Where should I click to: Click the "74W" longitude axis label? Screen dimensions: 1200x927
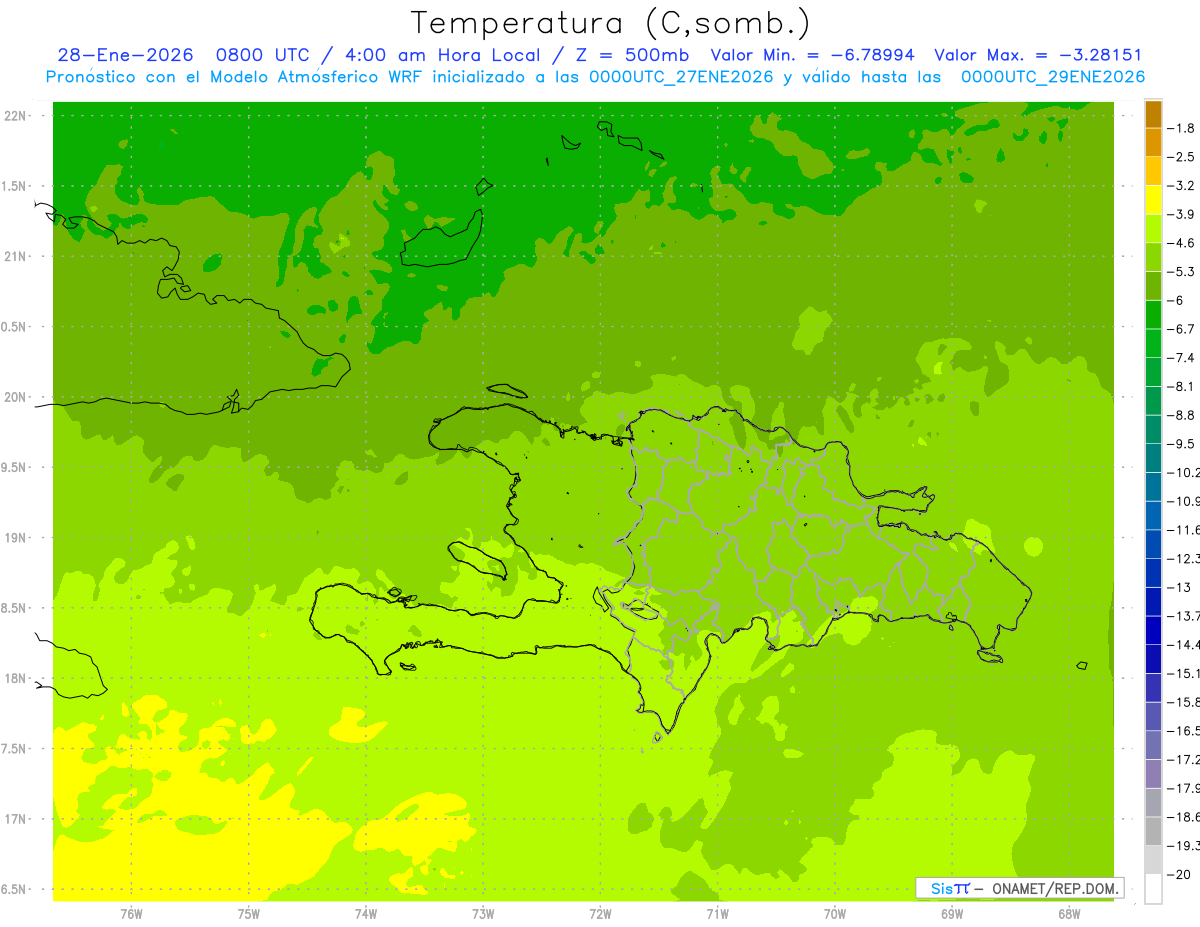[366, 914]
